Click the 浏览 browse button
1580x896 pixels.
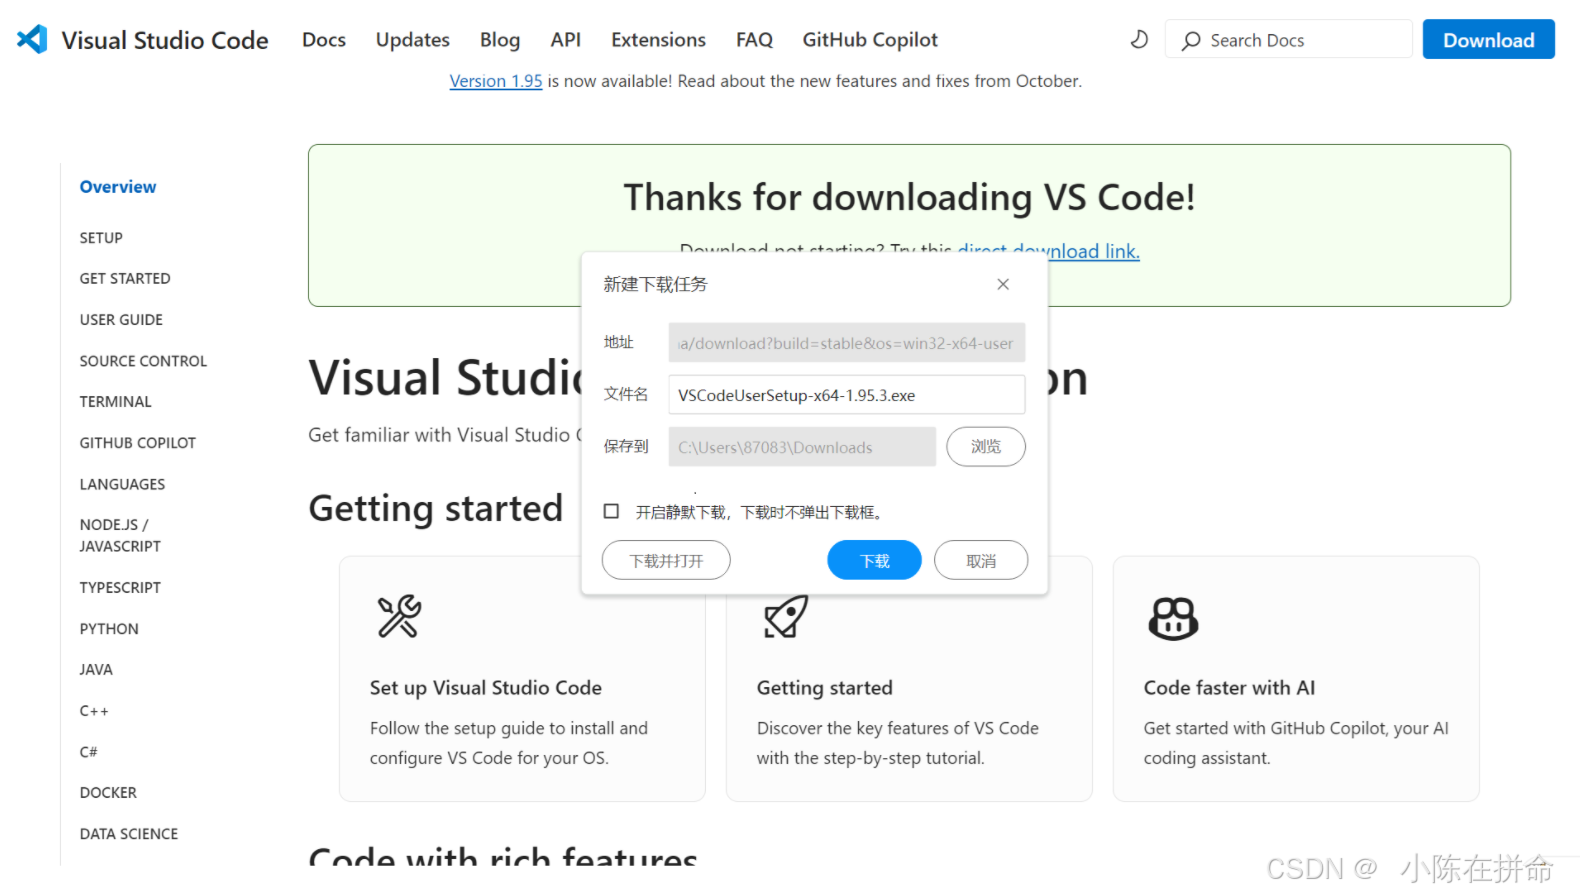[986, 446]
